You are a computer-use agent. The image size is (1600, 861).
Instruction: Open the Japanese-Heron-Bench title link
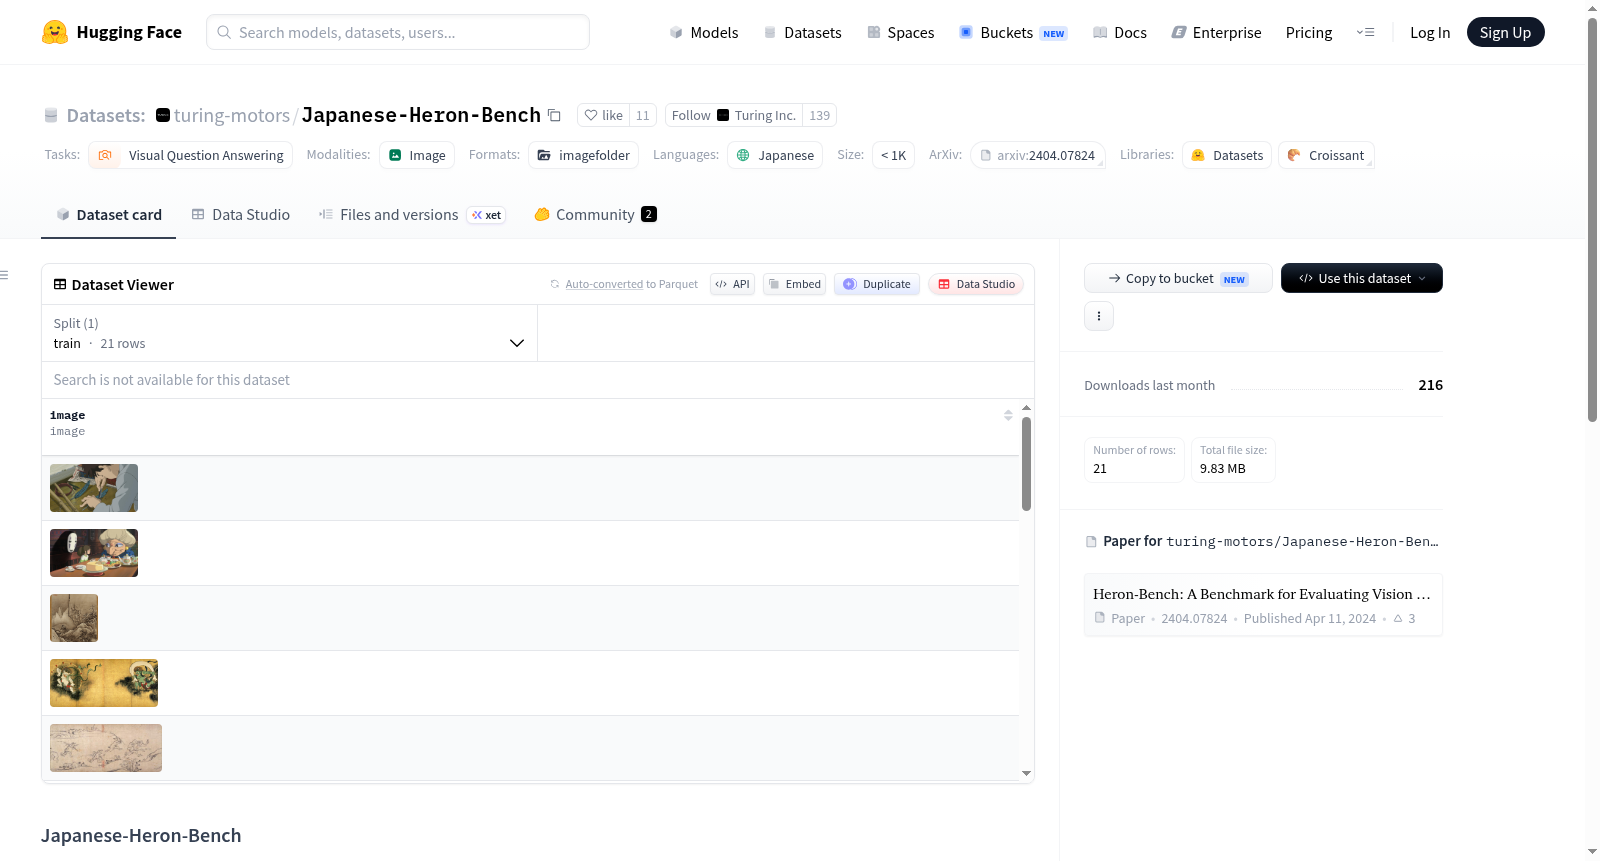coord(421,115)
